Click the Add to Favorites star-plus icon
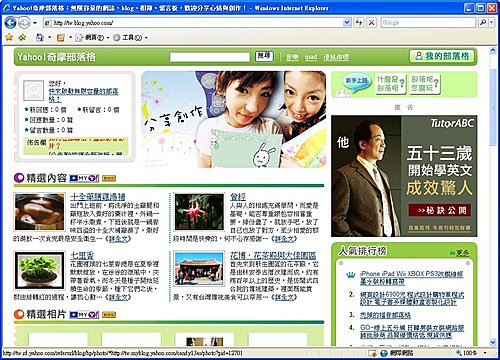The image size is (500, 360). (x=22, y=37)
